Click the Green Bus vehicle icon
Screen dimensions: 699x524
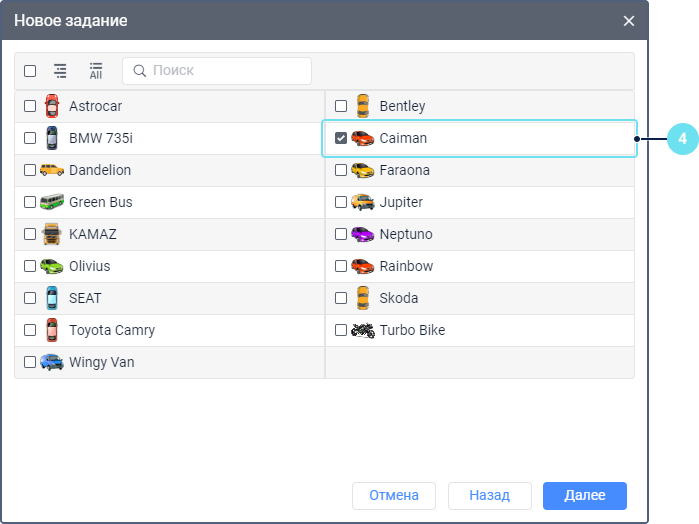point(52,202)
